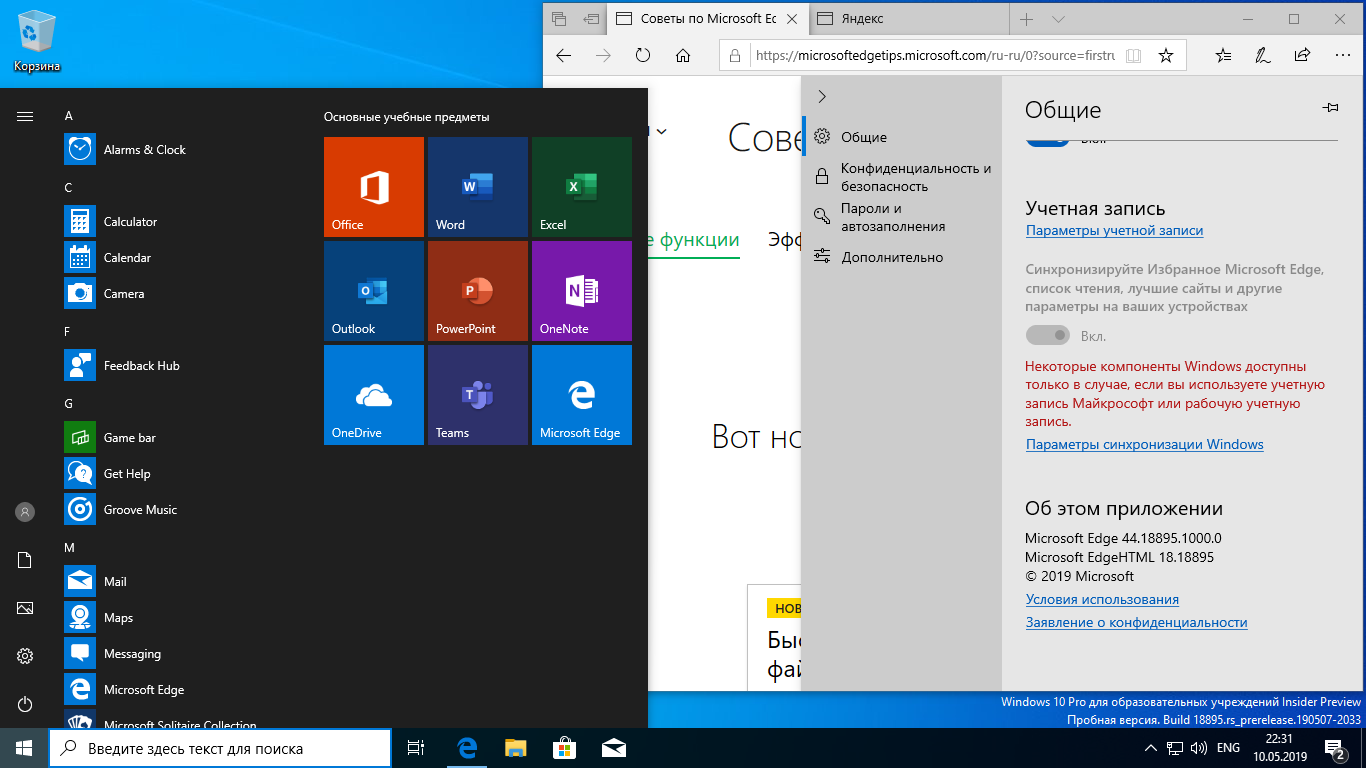
Task: Pin the Edge settings pane
Action: (x=1330, y=108)
